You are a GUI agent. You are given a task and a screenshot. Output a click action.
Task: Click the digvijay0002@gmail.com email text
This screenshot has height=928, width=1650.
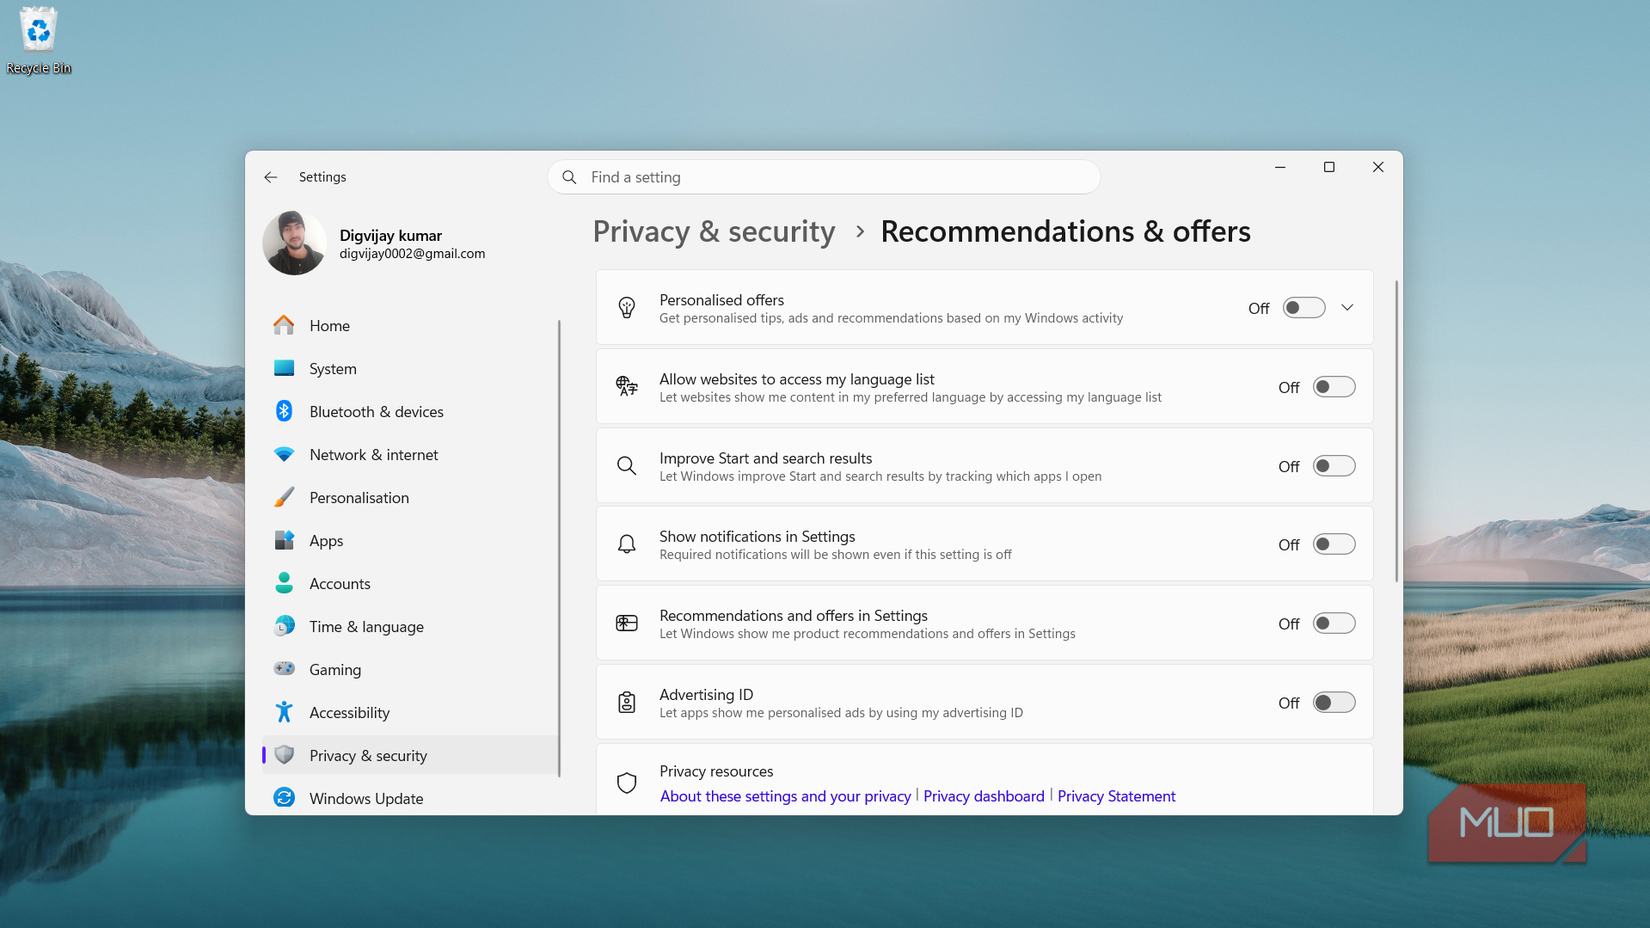tap(412, 254)
